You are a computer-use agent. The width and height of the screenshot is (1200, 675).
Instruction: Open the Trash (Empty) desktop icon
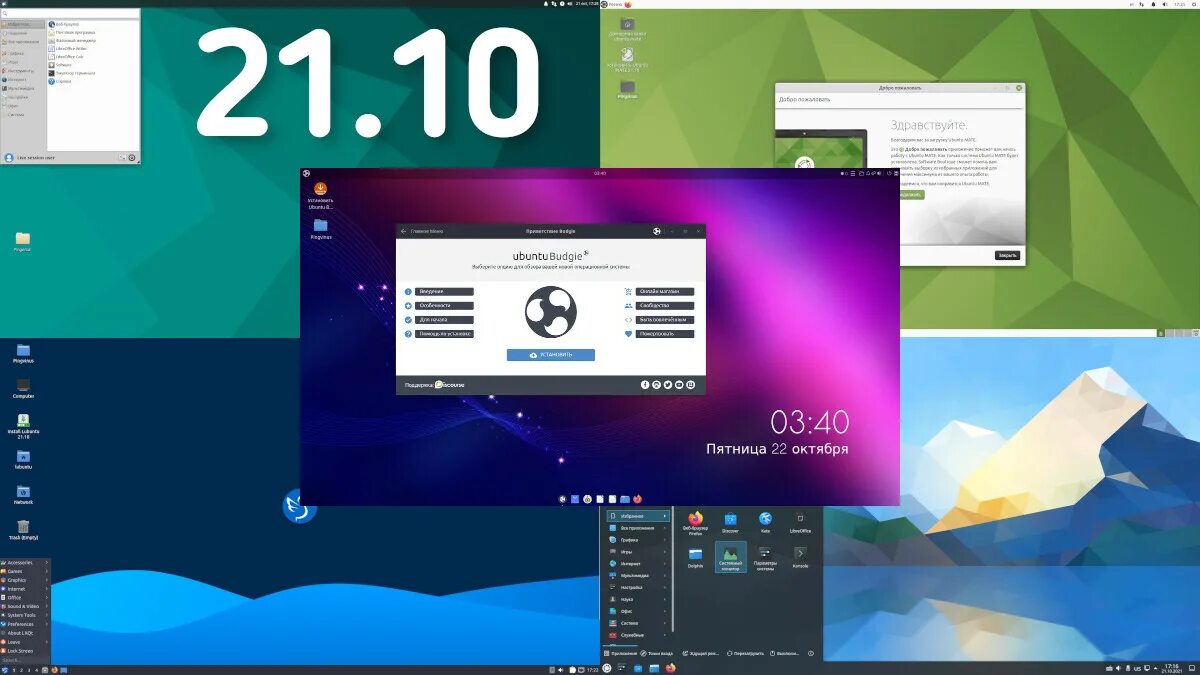tap(23, 530)
